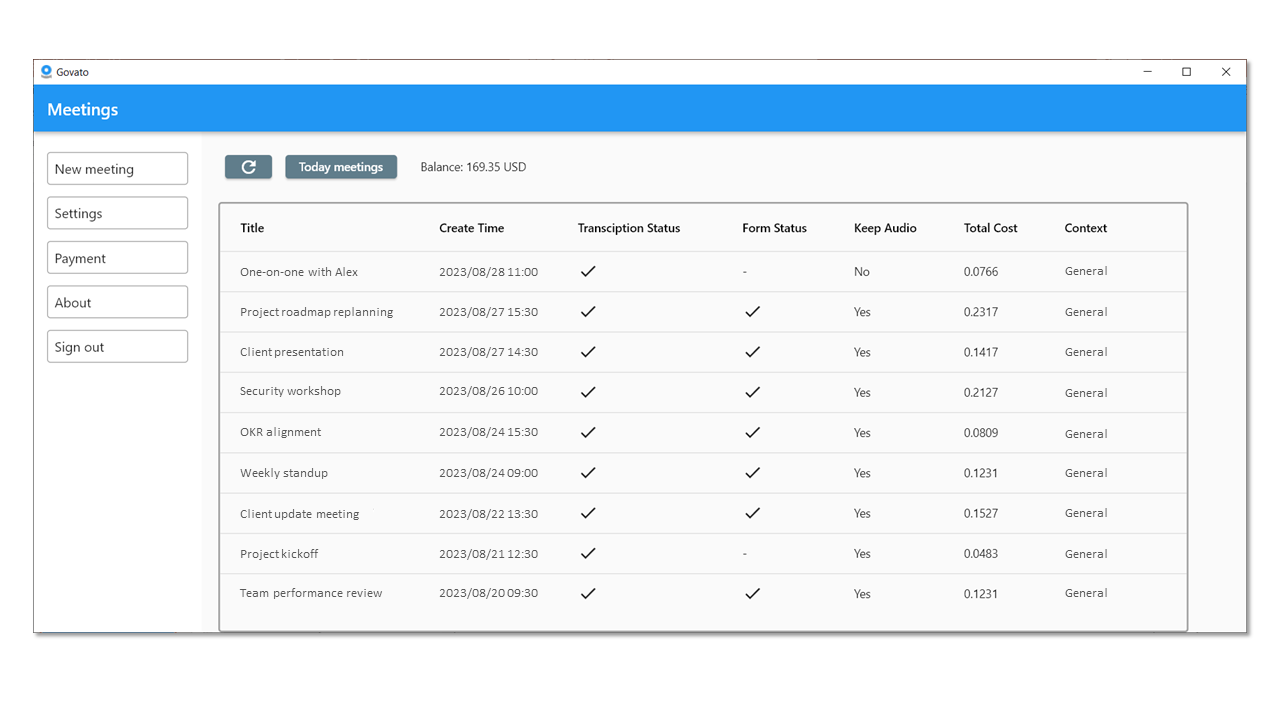1280x720 pixels.
Task: Select the Client presentation meeting row
Action: (703, 352)
